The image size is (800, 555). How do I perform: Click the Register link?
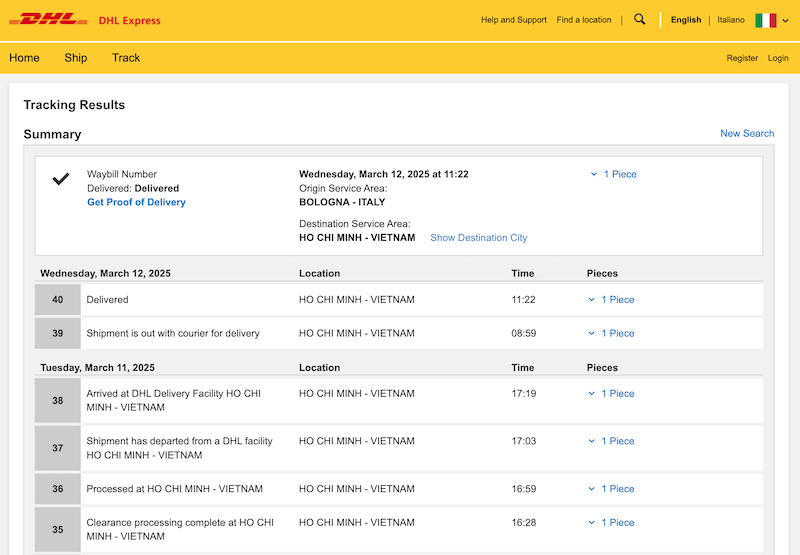click(742, 58)
